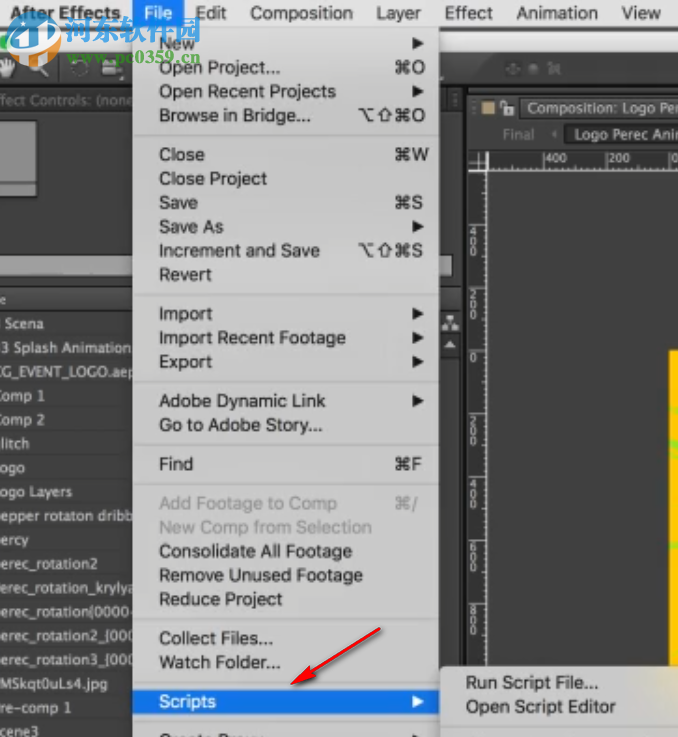Choose Revert in the File menu
This screenshot has height=737, width=678.
tap(286, 274)
